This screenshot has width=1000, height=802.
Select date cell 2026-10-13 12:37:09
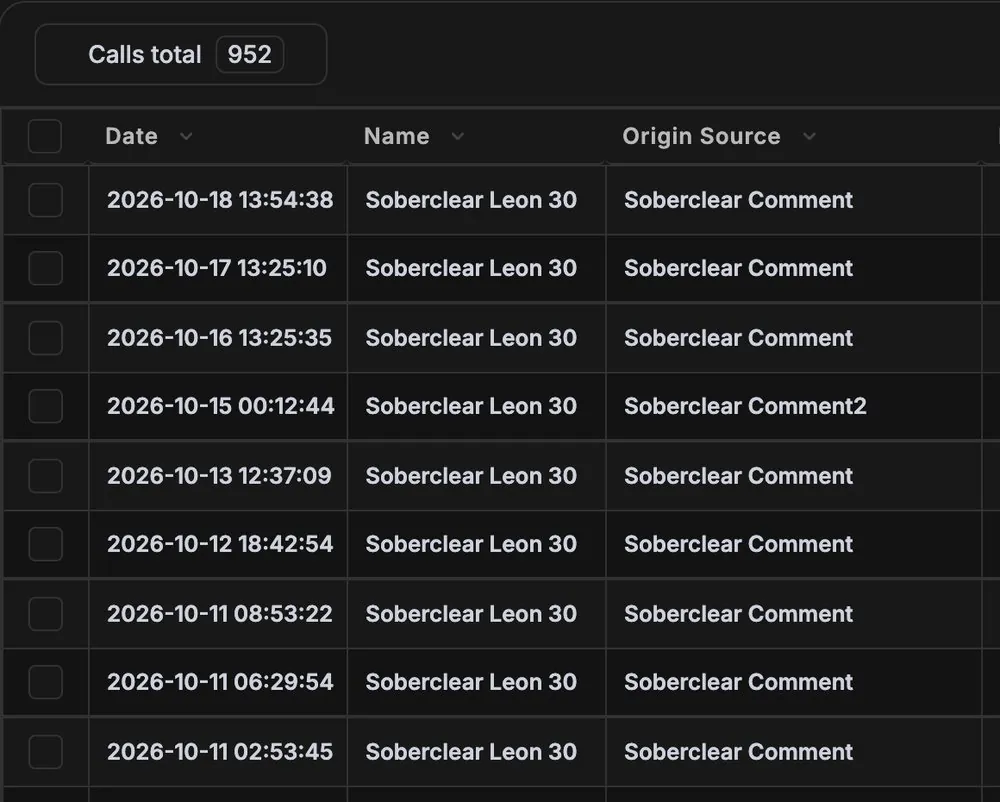pos(219,476)
